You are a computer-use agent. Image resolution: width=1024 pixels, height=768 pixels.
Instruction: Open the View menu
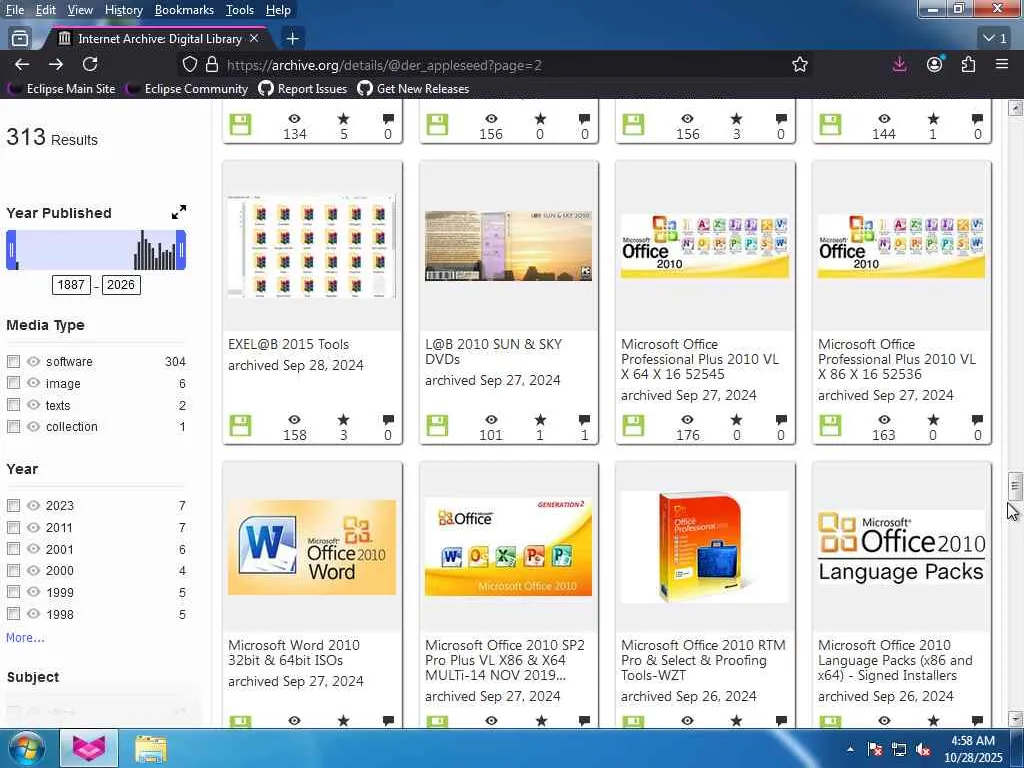pos(80,10)
